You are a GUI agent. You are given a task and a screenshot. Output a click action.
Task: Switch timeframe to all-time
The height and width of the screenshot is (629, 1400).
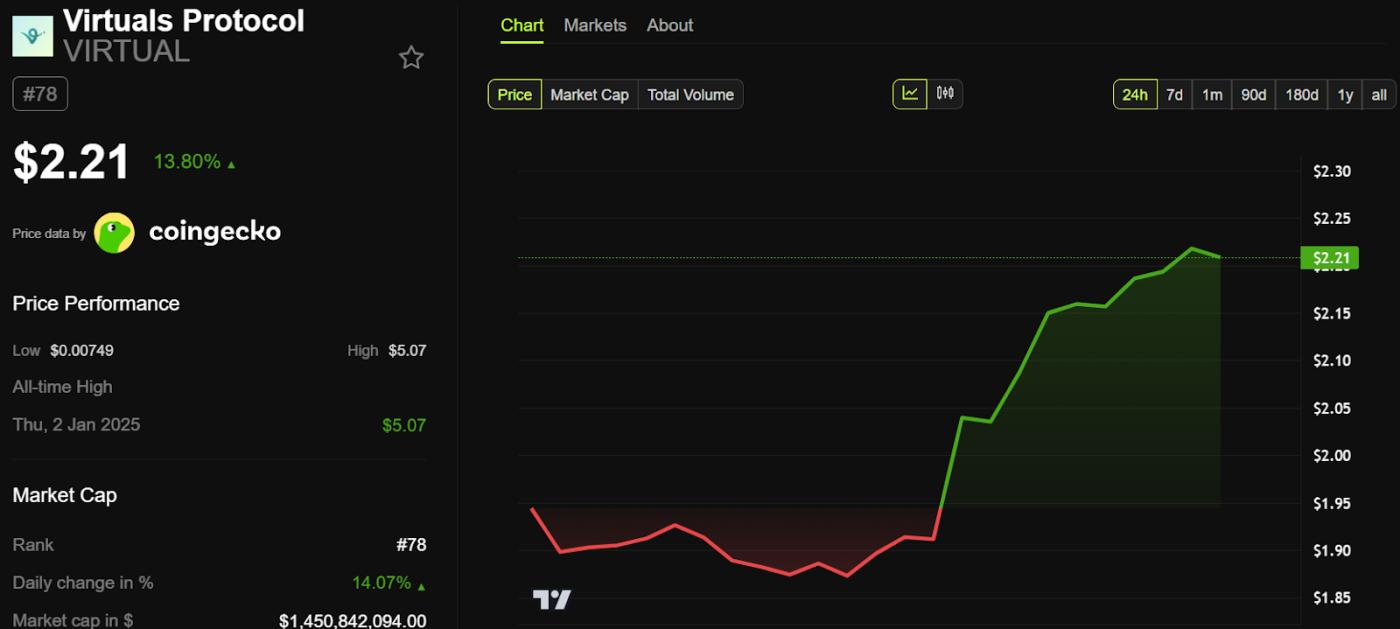(1378, 94)
